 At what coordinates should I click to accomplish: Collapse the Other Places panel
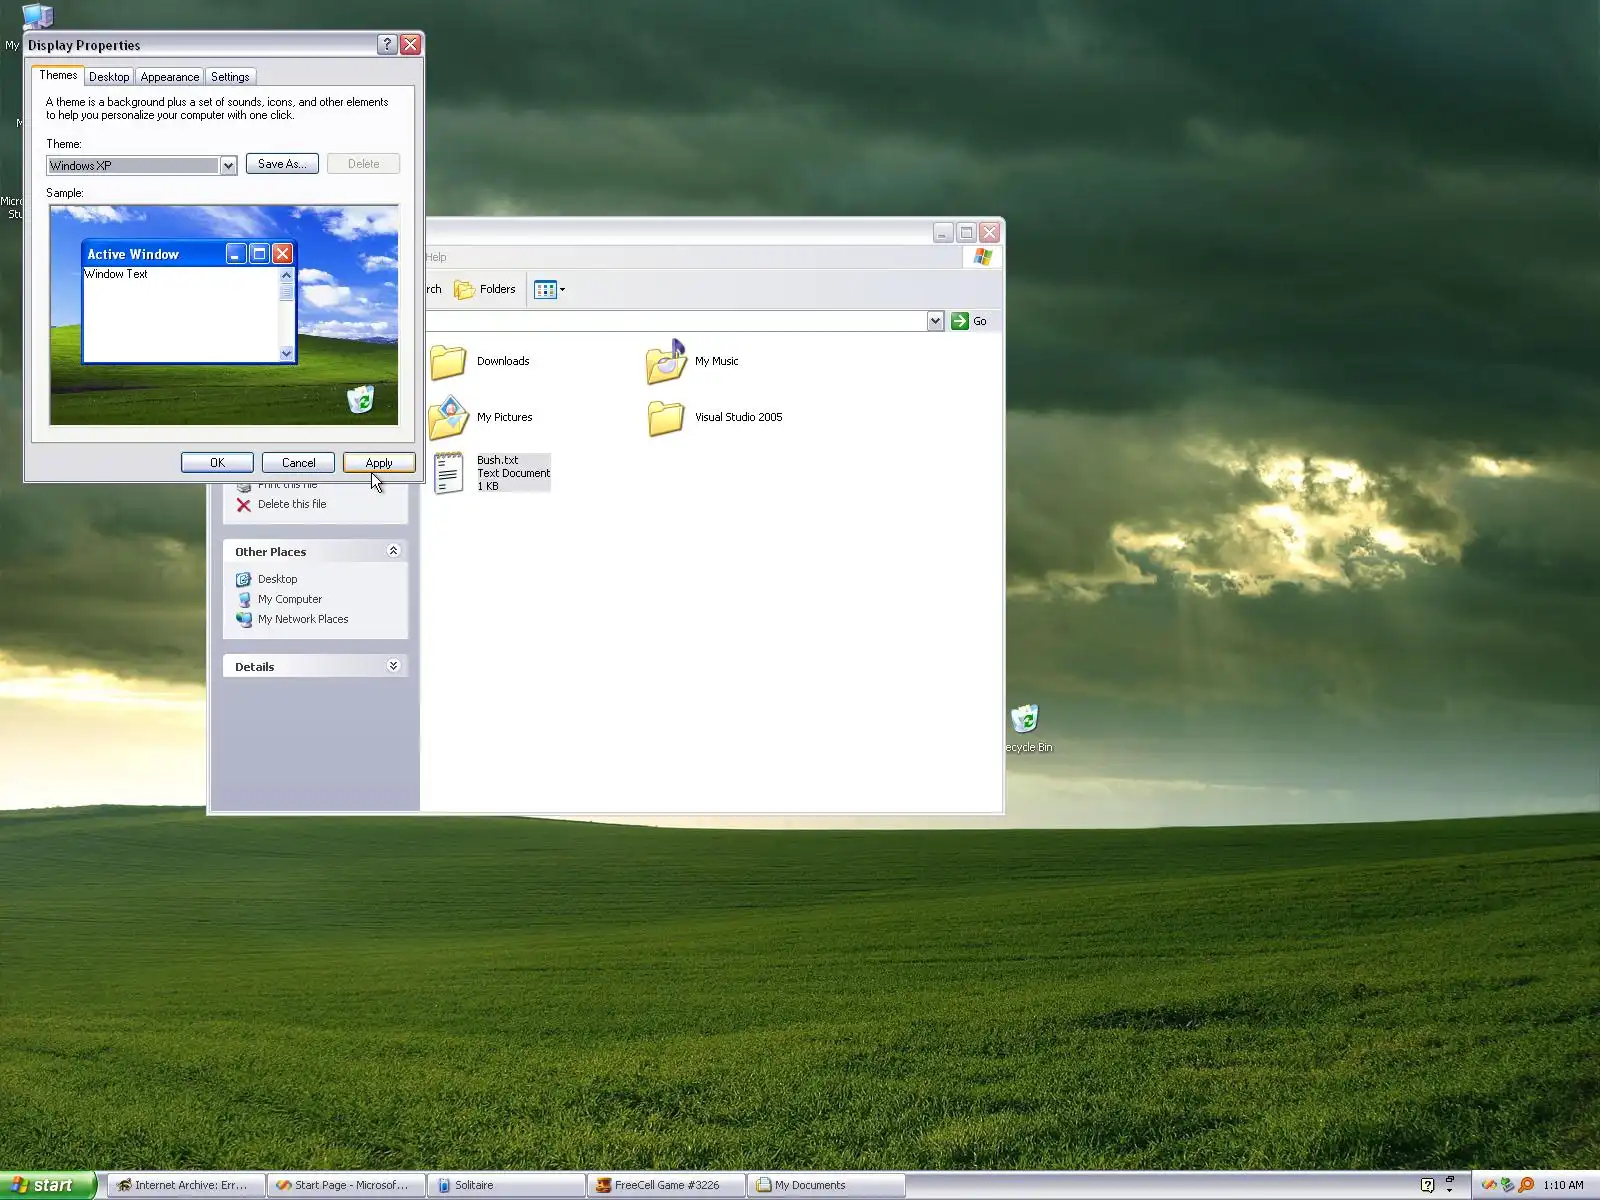393,551
